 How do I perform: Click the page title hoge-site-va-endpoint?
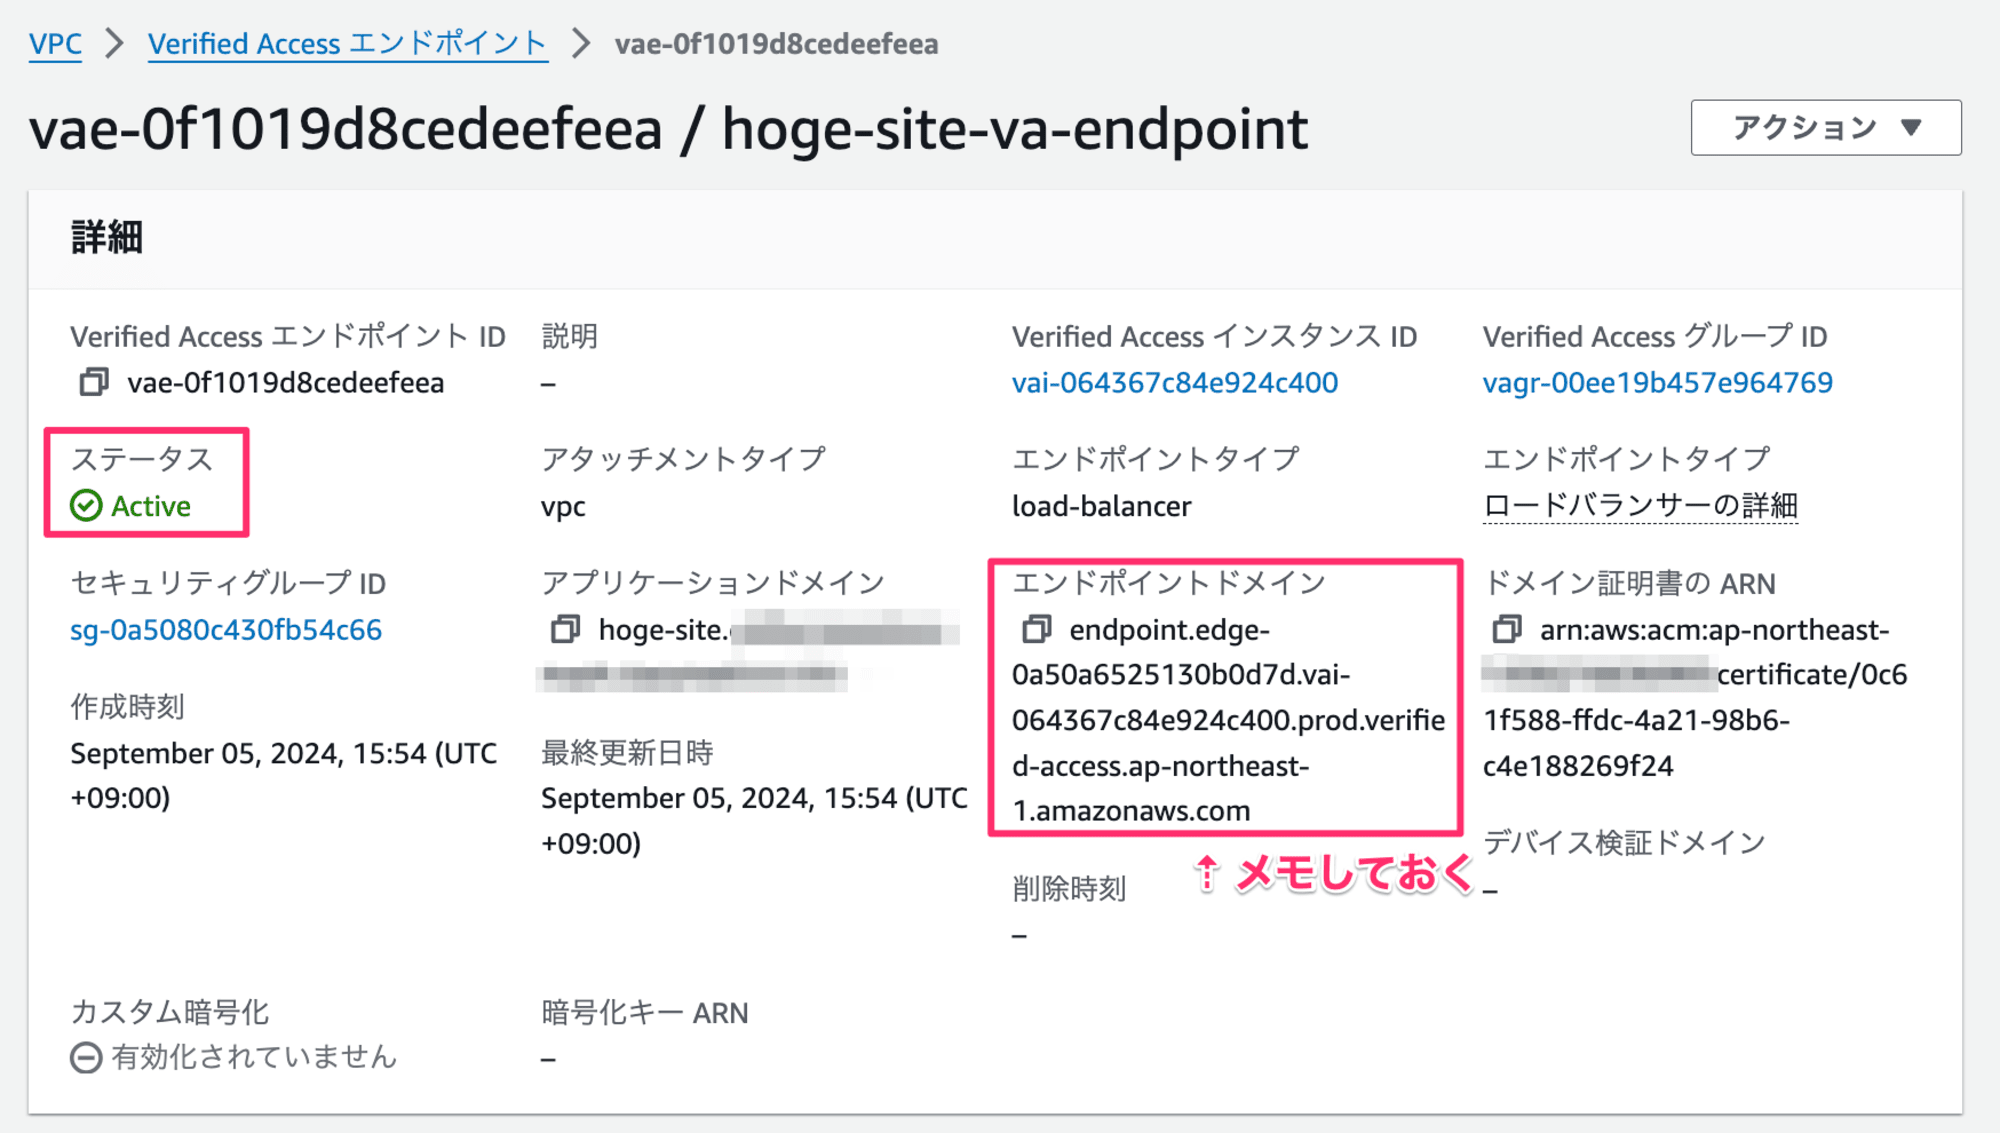coord(1014,129)
